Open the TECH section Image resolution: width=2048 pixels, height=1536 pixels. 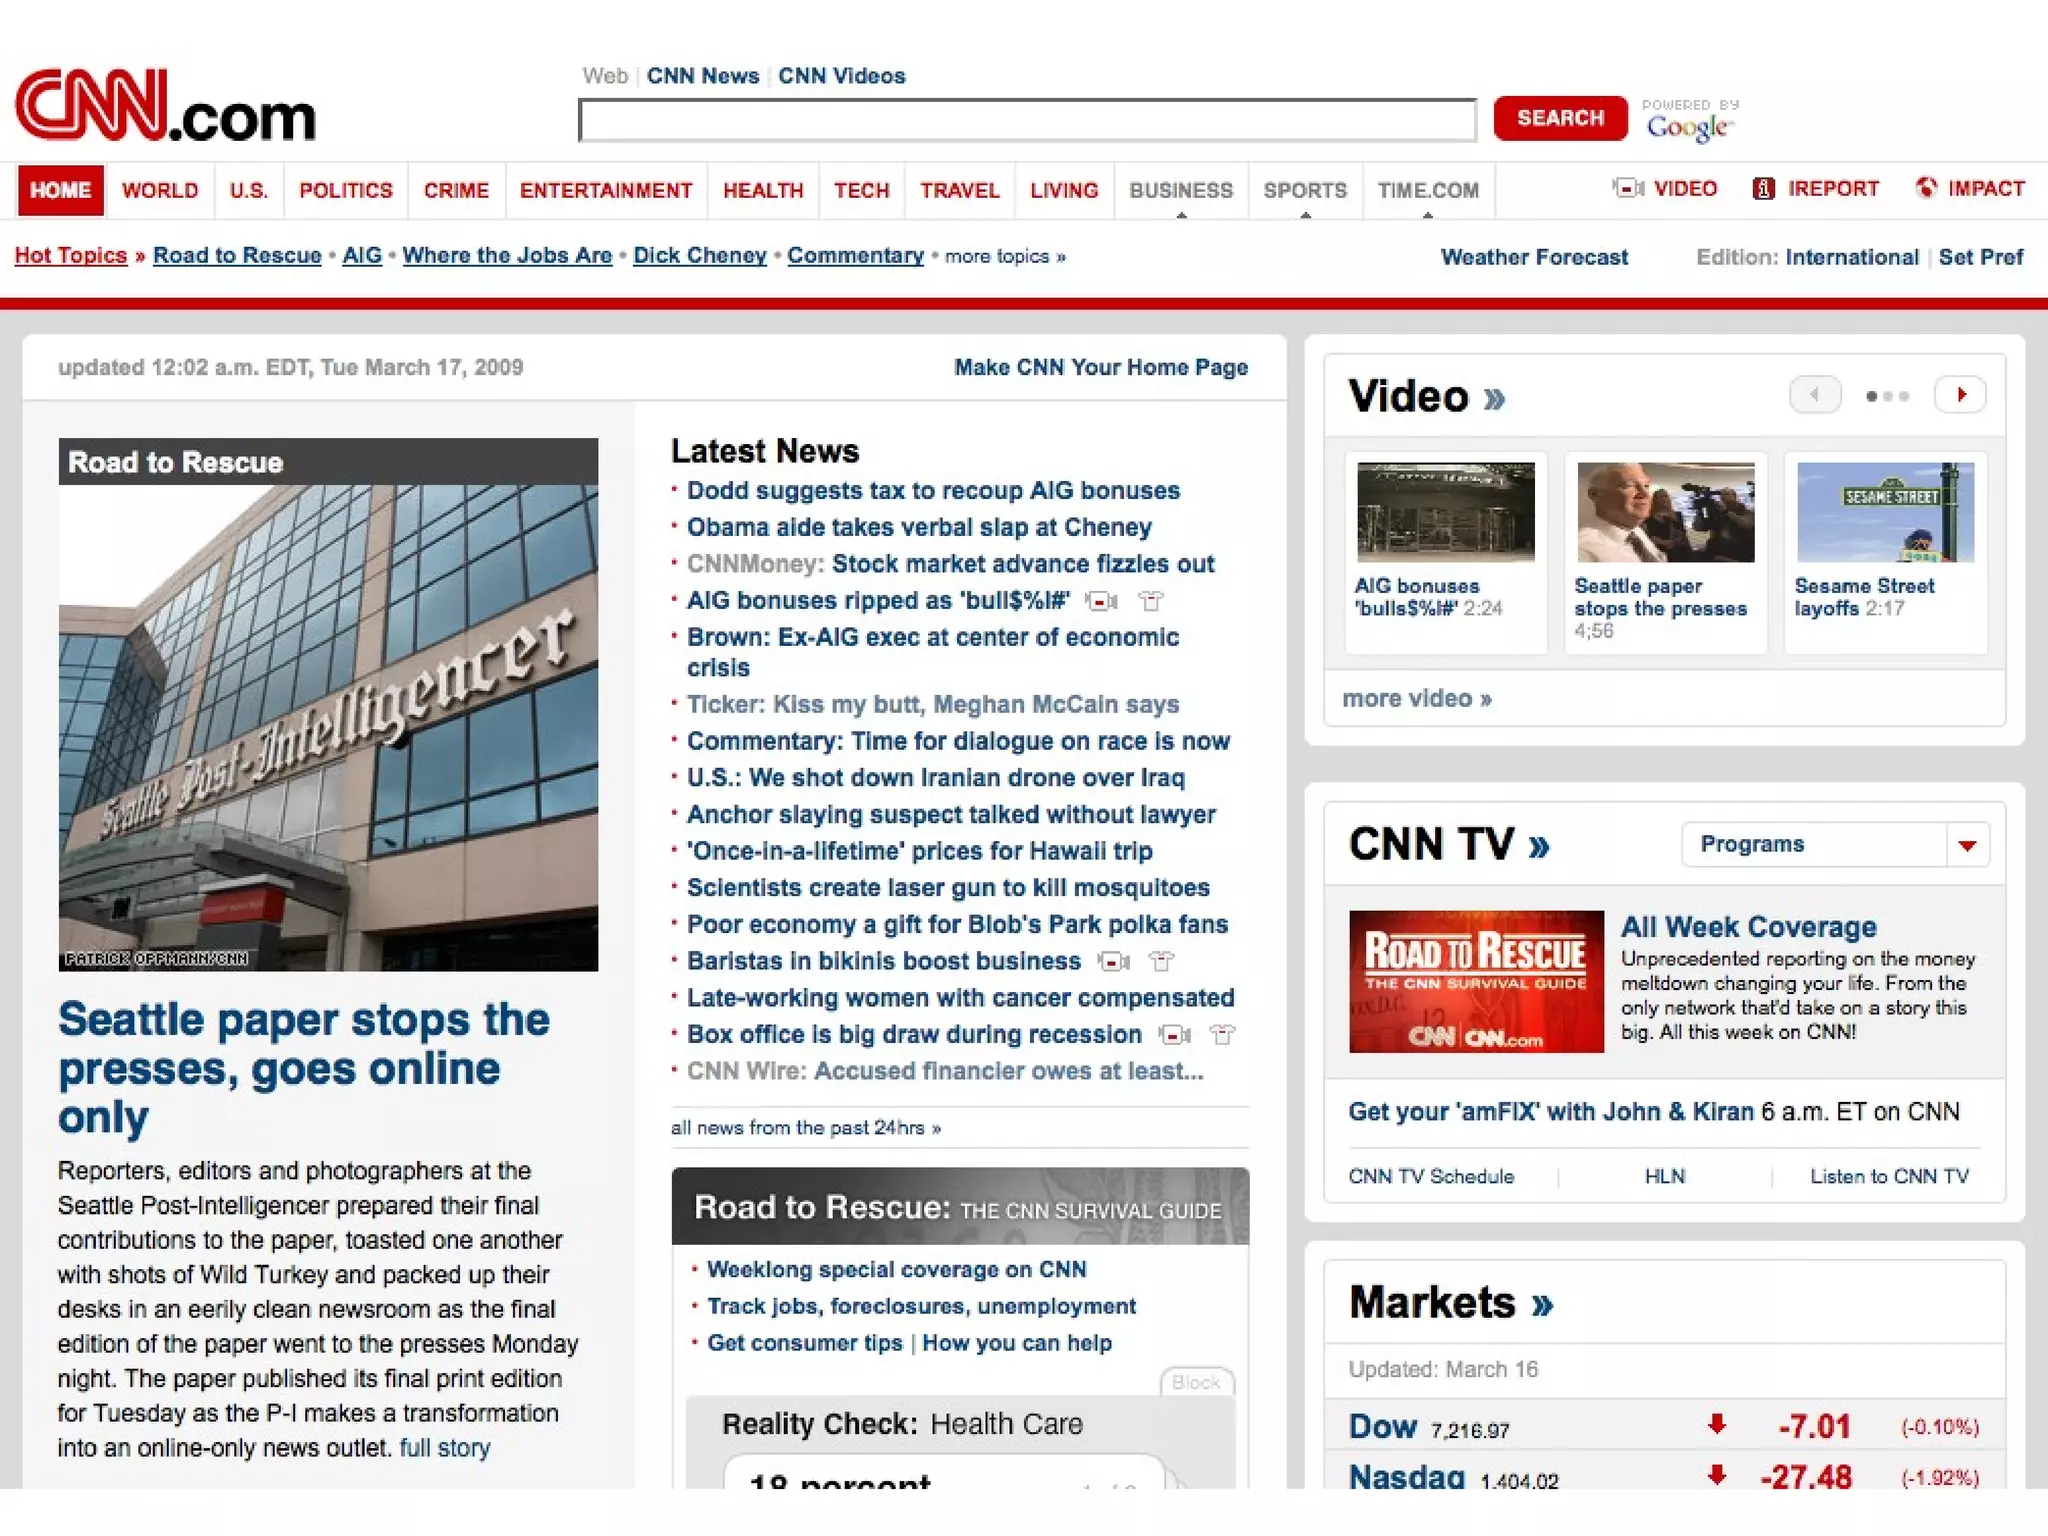point(862,190)
